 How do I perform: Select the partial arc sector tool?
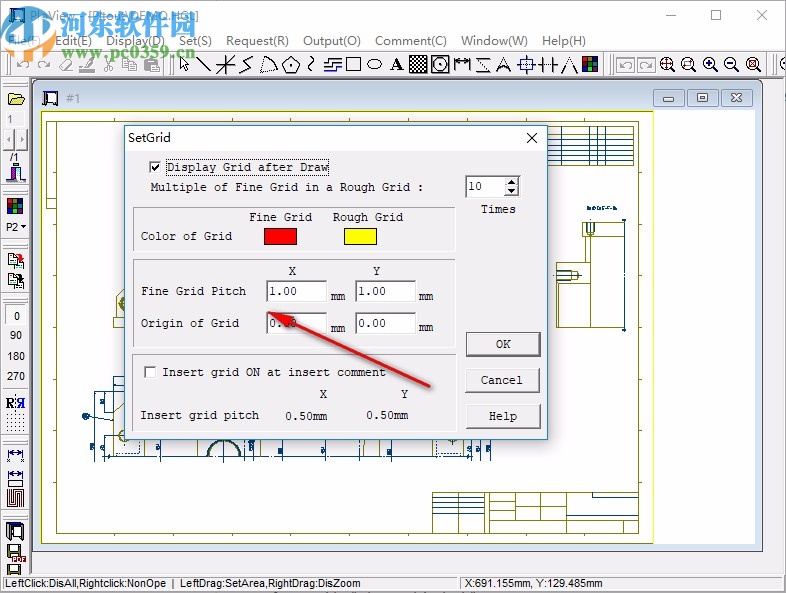click(x=269, y=64)
